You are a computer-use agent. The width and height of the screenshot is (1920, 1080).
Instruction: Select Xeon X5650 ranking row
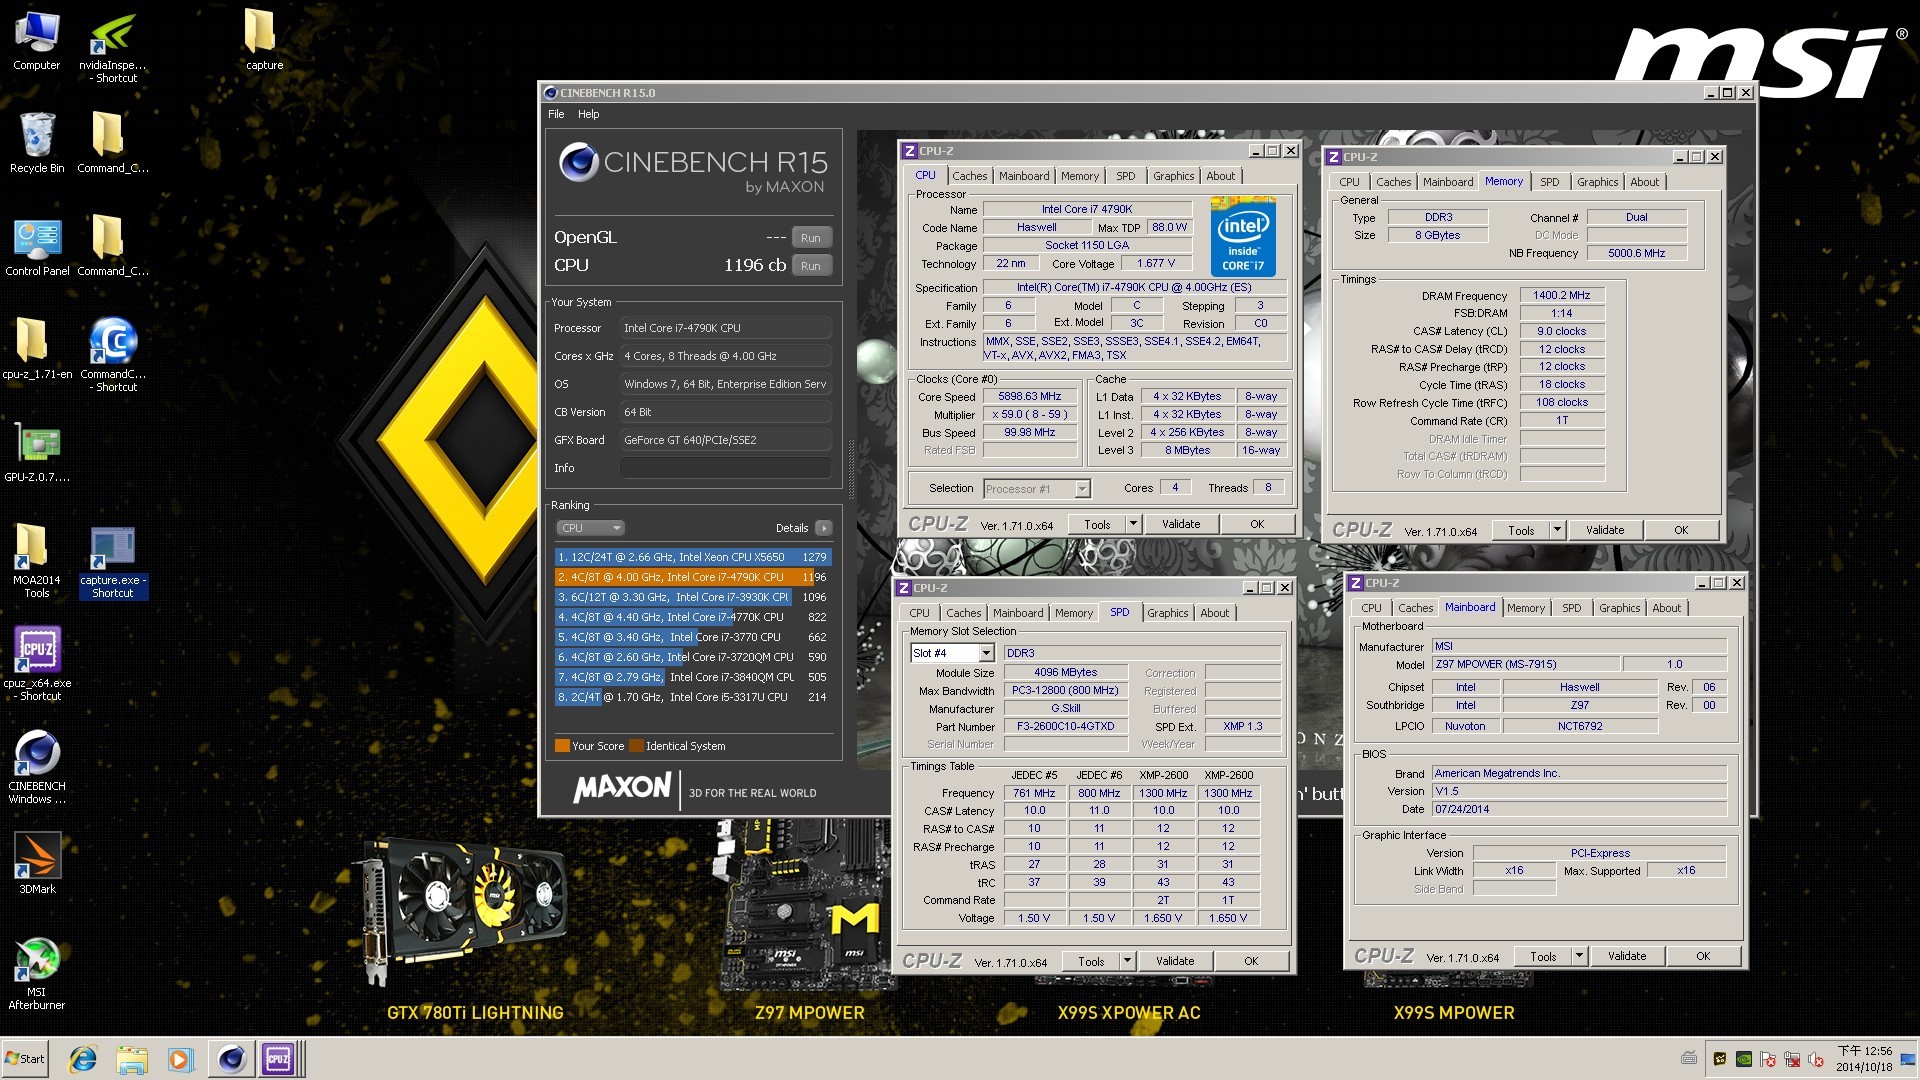pos(693,557)
